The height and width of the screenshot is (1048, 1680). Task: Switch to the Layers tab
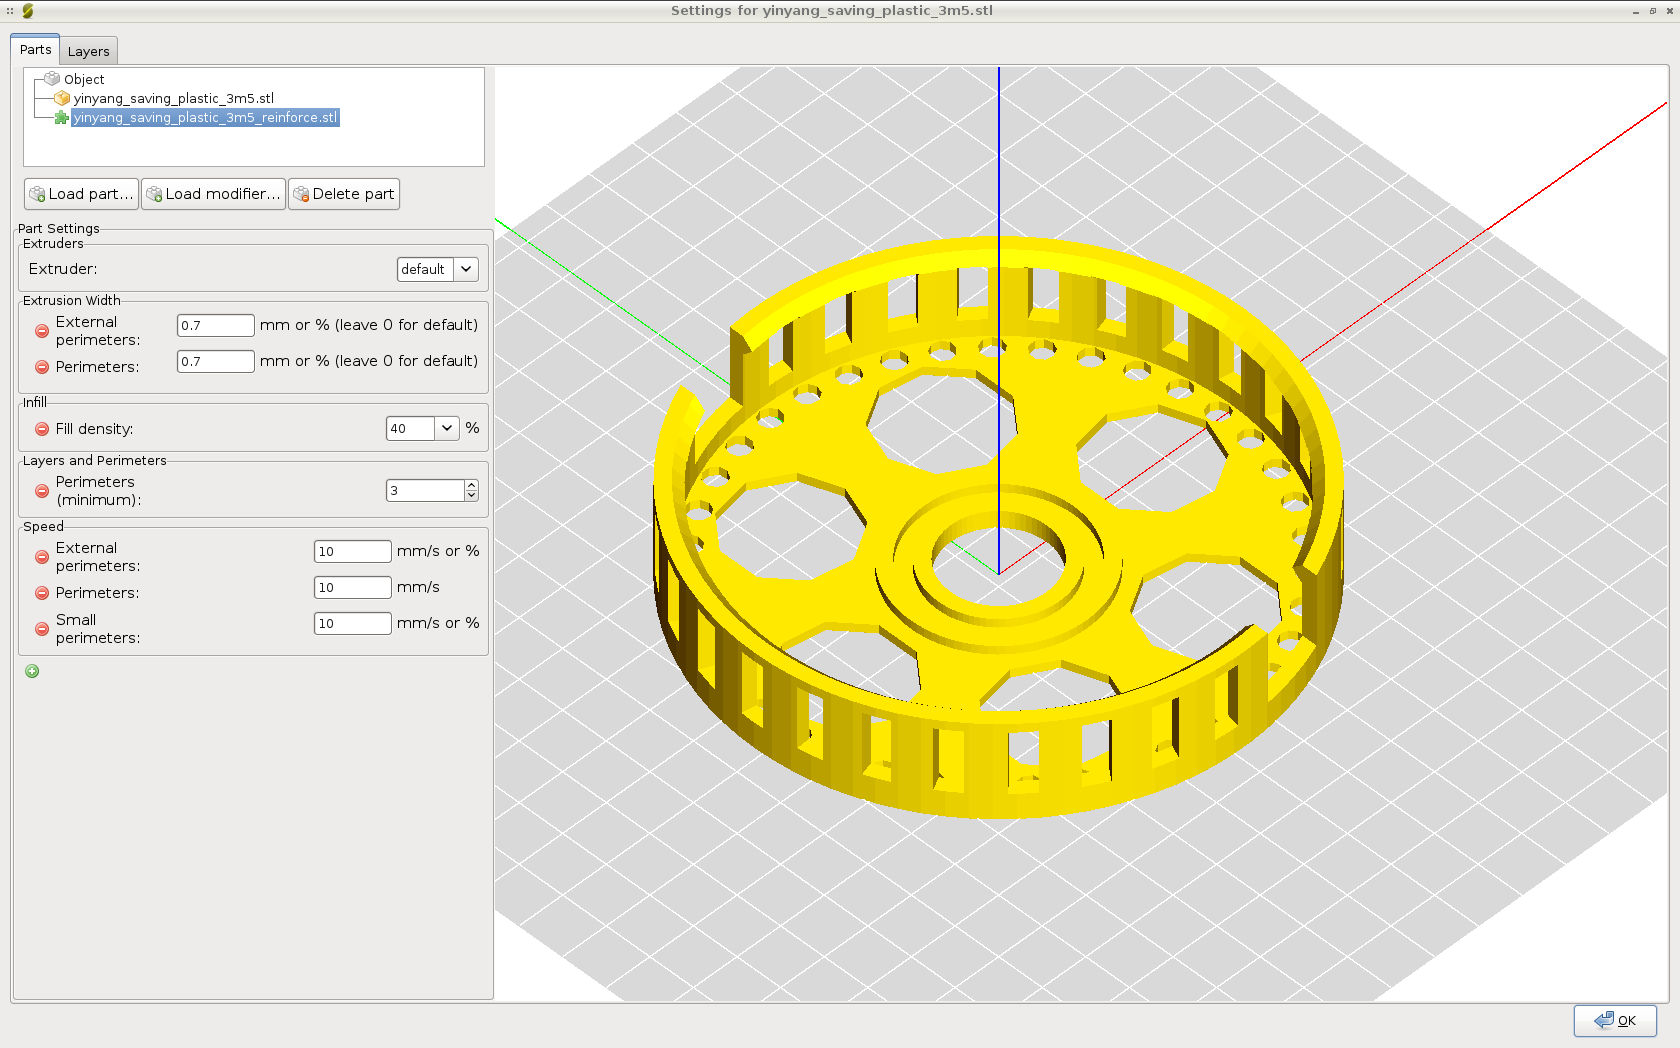click(x=89, y=51)
